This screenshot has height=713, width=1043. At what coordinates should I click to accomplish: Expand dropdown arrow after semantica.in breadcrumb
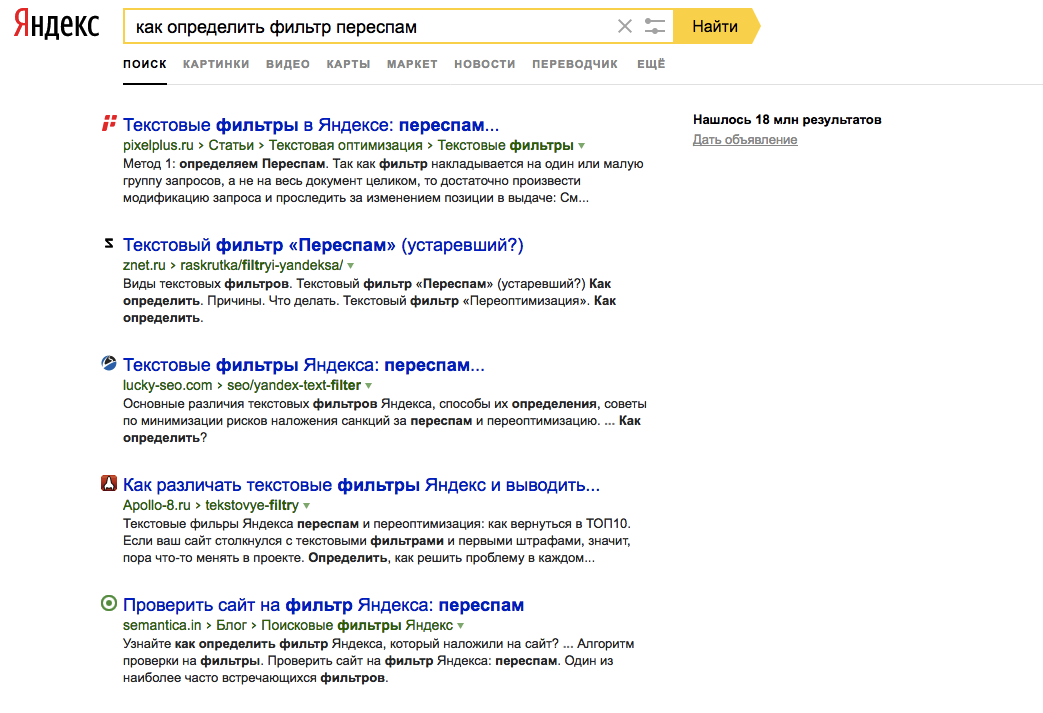[460, 626]
